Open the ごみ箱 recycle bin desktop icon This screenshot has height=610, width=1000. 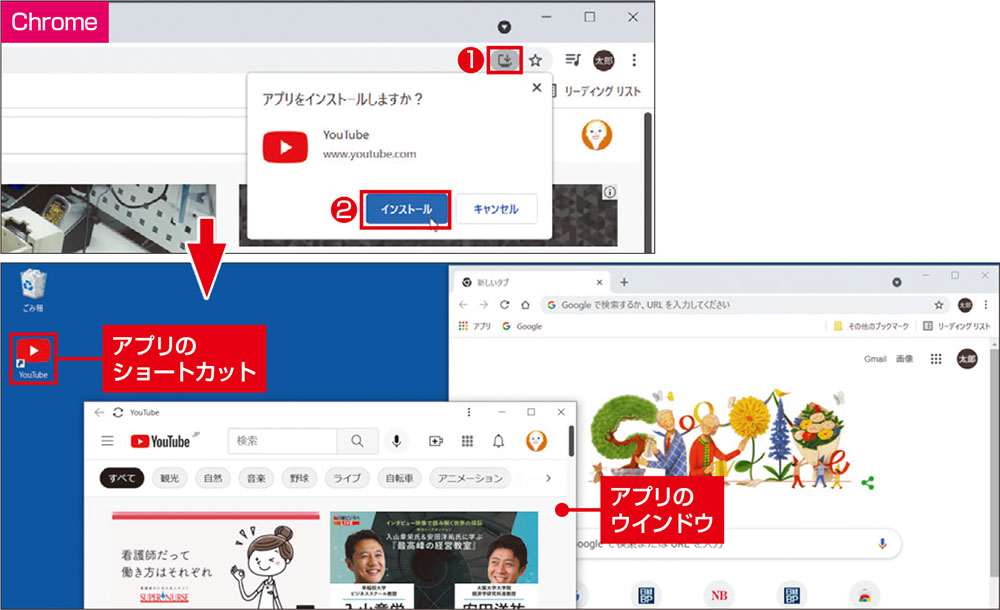coord(33,290)
